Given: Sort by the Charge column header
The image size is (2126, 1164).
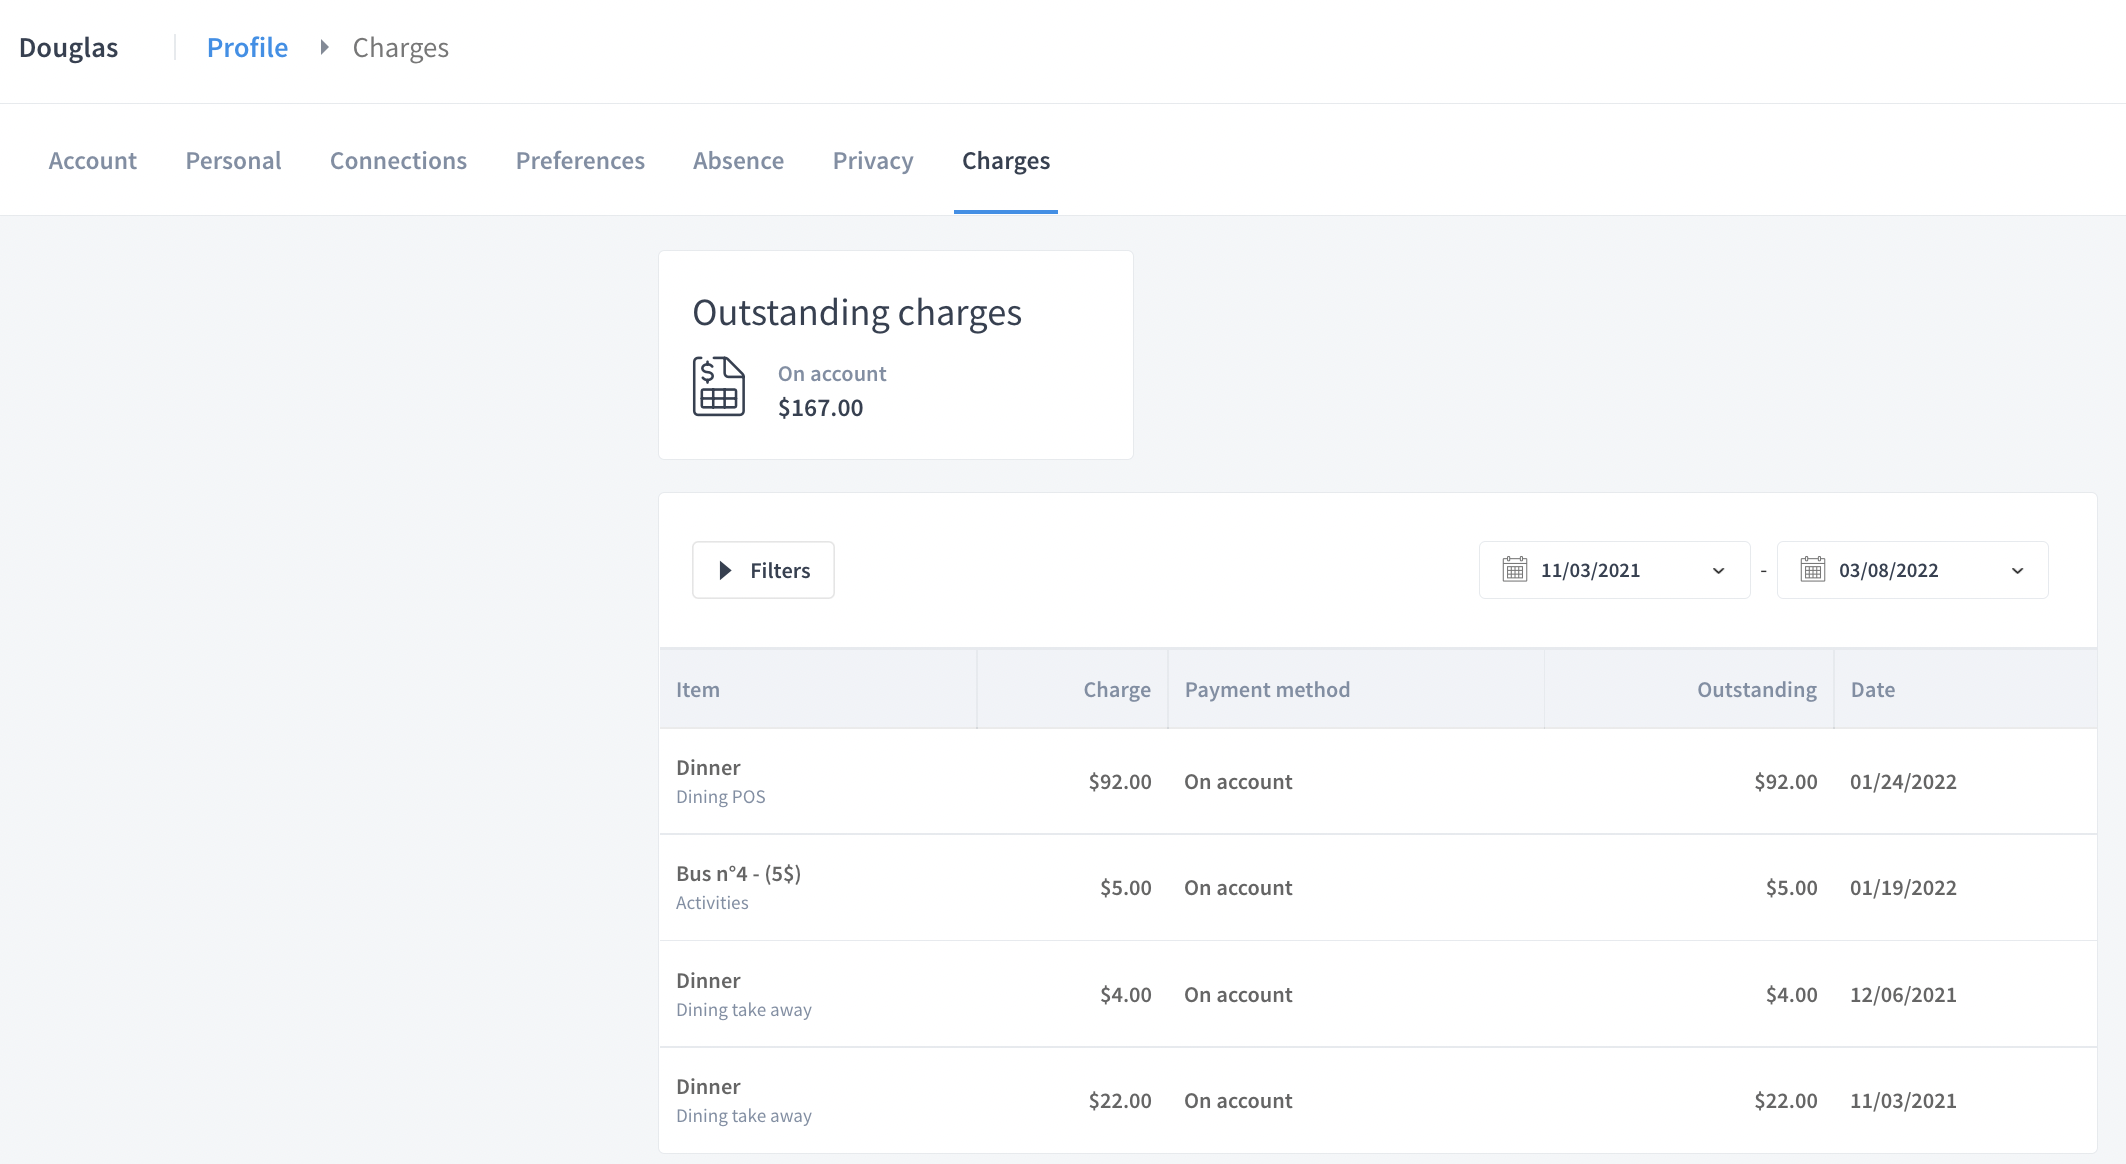Looking at the screenshot, I should (1116, 689).
